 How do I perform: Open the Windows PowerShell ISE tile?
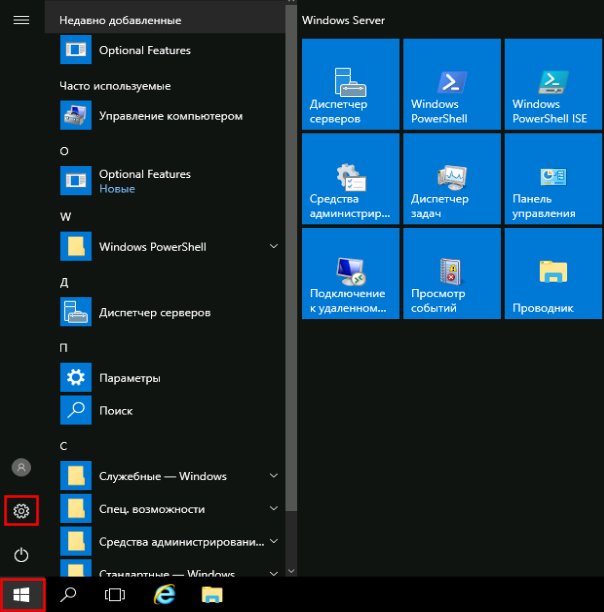click(x=553, y=85)
